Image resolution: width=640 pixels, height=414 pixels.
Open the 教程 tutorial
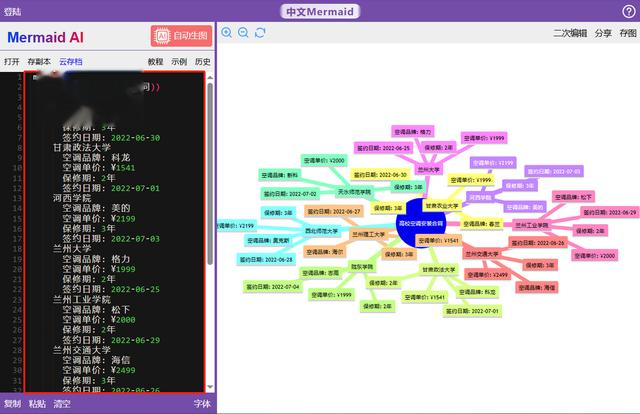(155, 62)
